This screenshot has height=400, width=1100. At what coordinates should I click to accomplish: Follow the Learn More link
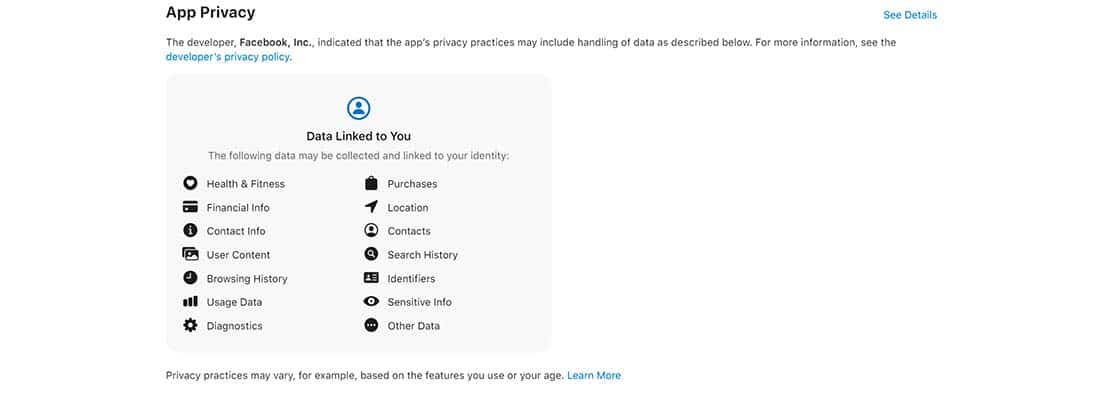click(x=594, y=375)
